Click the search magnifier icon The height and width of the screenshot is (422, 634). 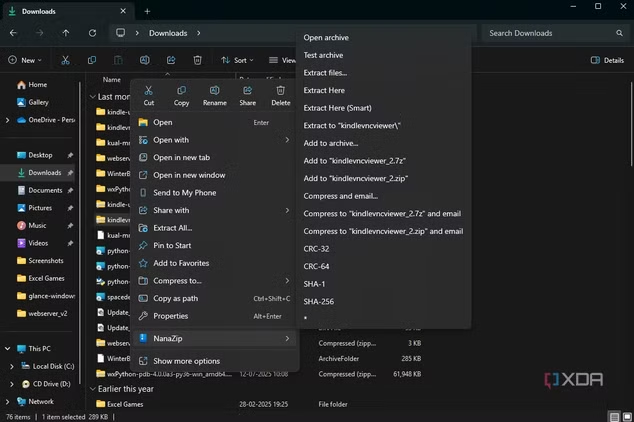pos(619,33)
